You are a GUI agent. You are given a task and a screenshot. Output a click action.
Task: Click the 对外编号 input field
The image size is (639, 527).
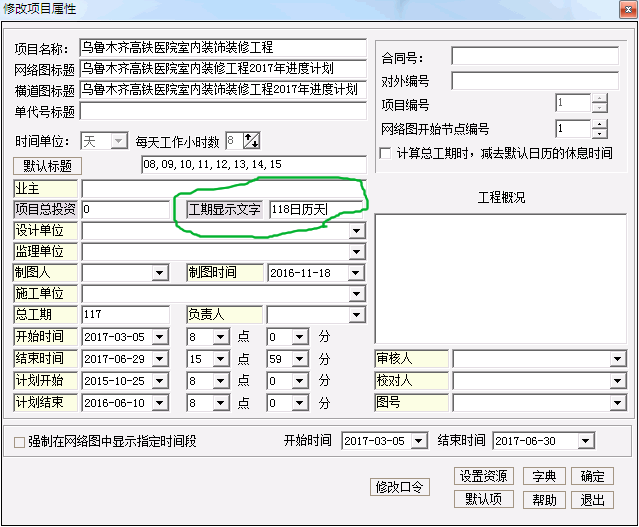point(535,81)
